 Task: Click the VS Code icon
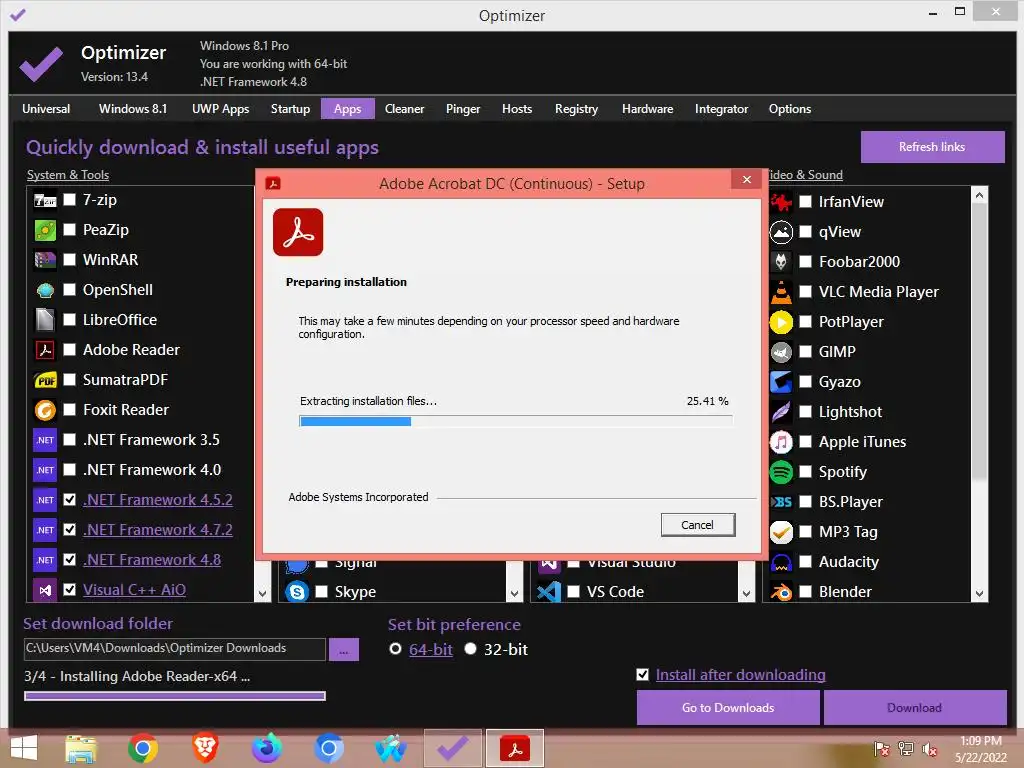pos(549,592)
